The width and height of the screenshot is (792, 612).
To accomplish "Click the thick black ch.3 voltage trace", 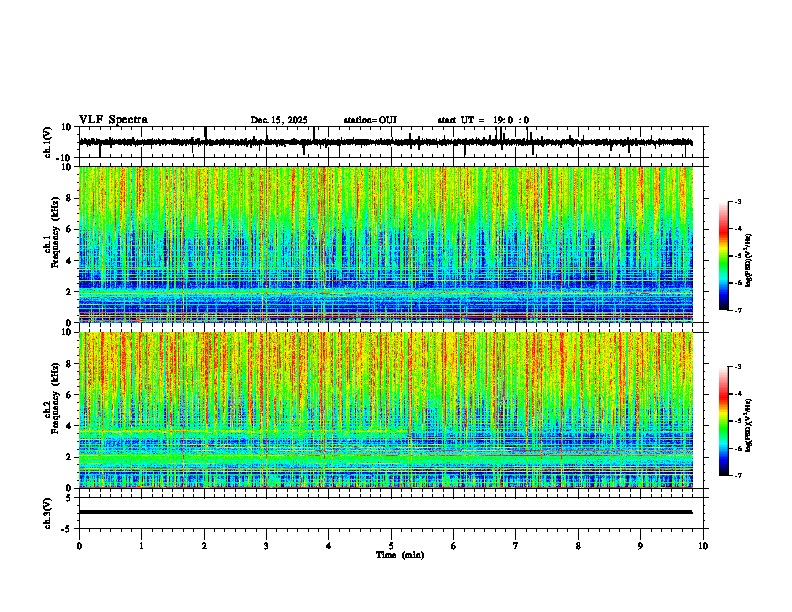I will click(386, 512).
